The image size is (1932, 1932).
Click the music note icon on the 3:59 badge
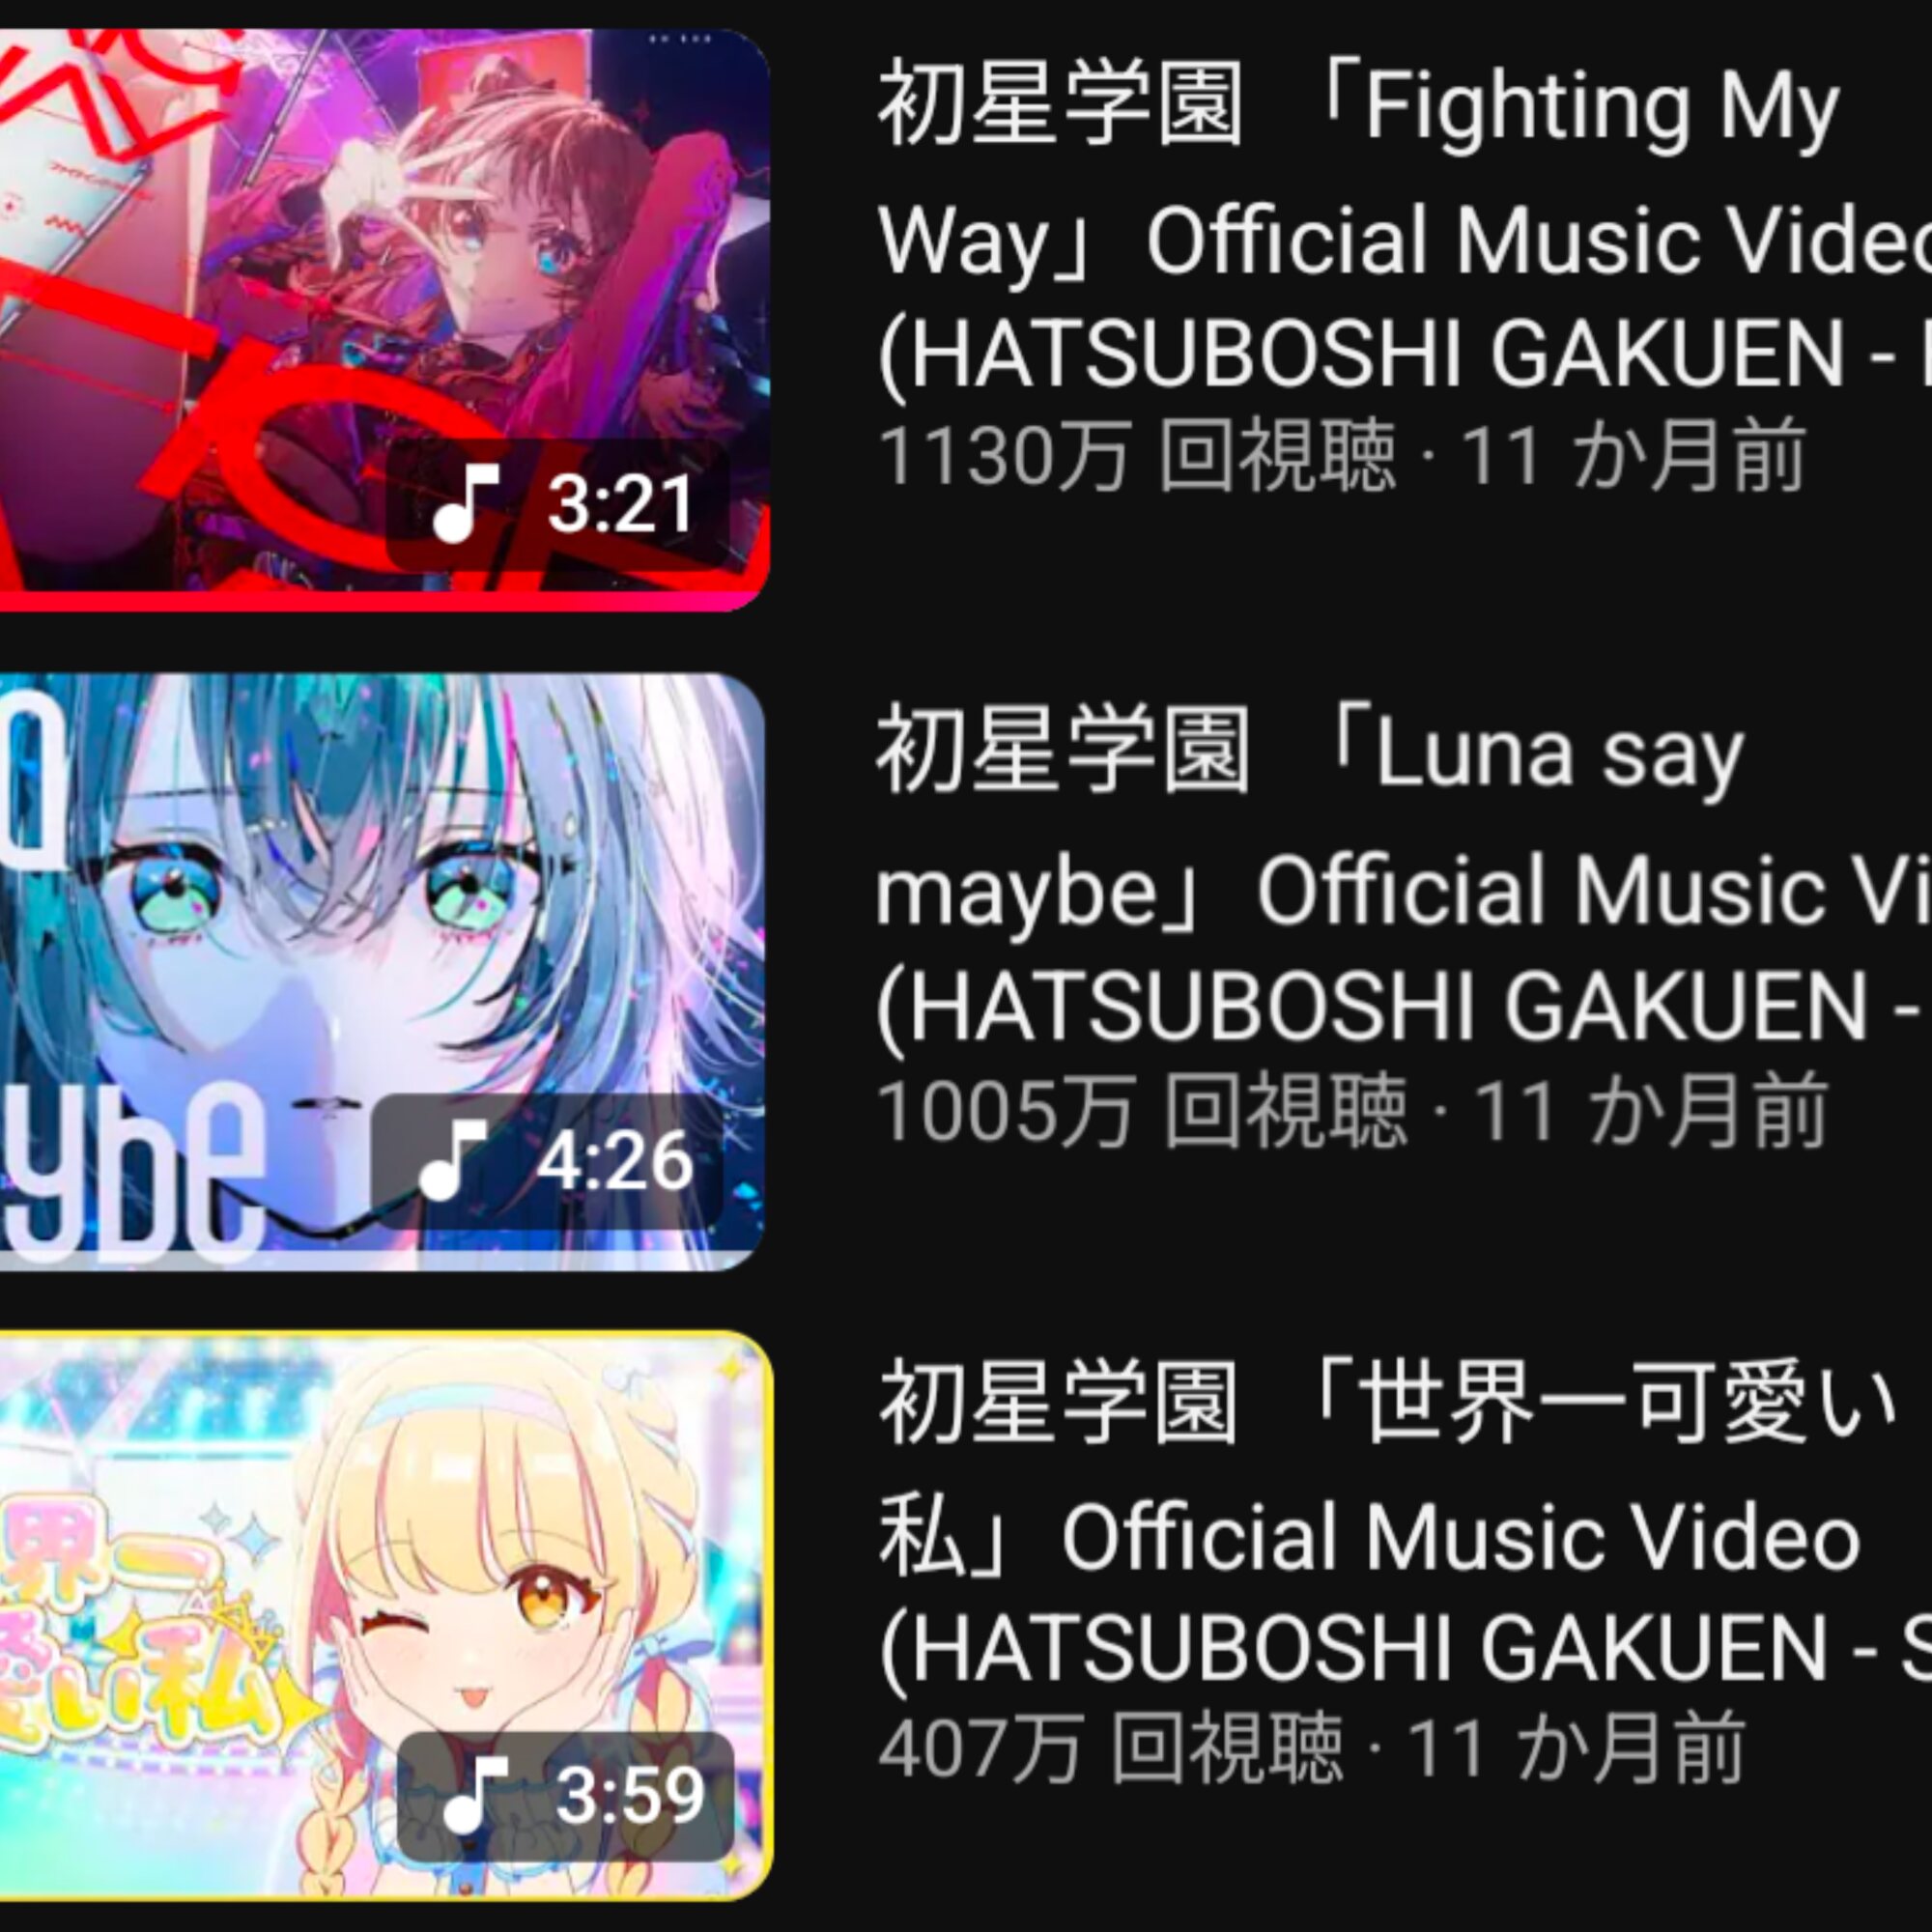point(476,1795)
